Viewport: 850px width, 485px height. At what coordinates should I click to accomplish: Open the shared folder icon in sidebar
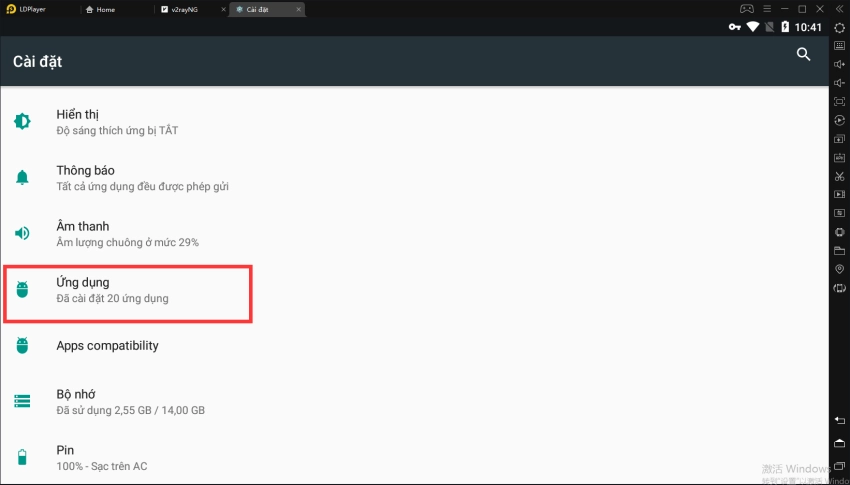839,251
